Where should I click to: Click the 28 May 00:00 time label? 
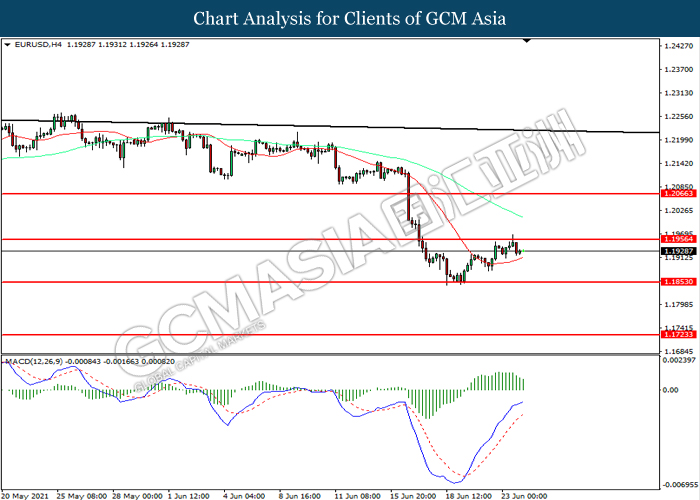[x=137, y=496]
